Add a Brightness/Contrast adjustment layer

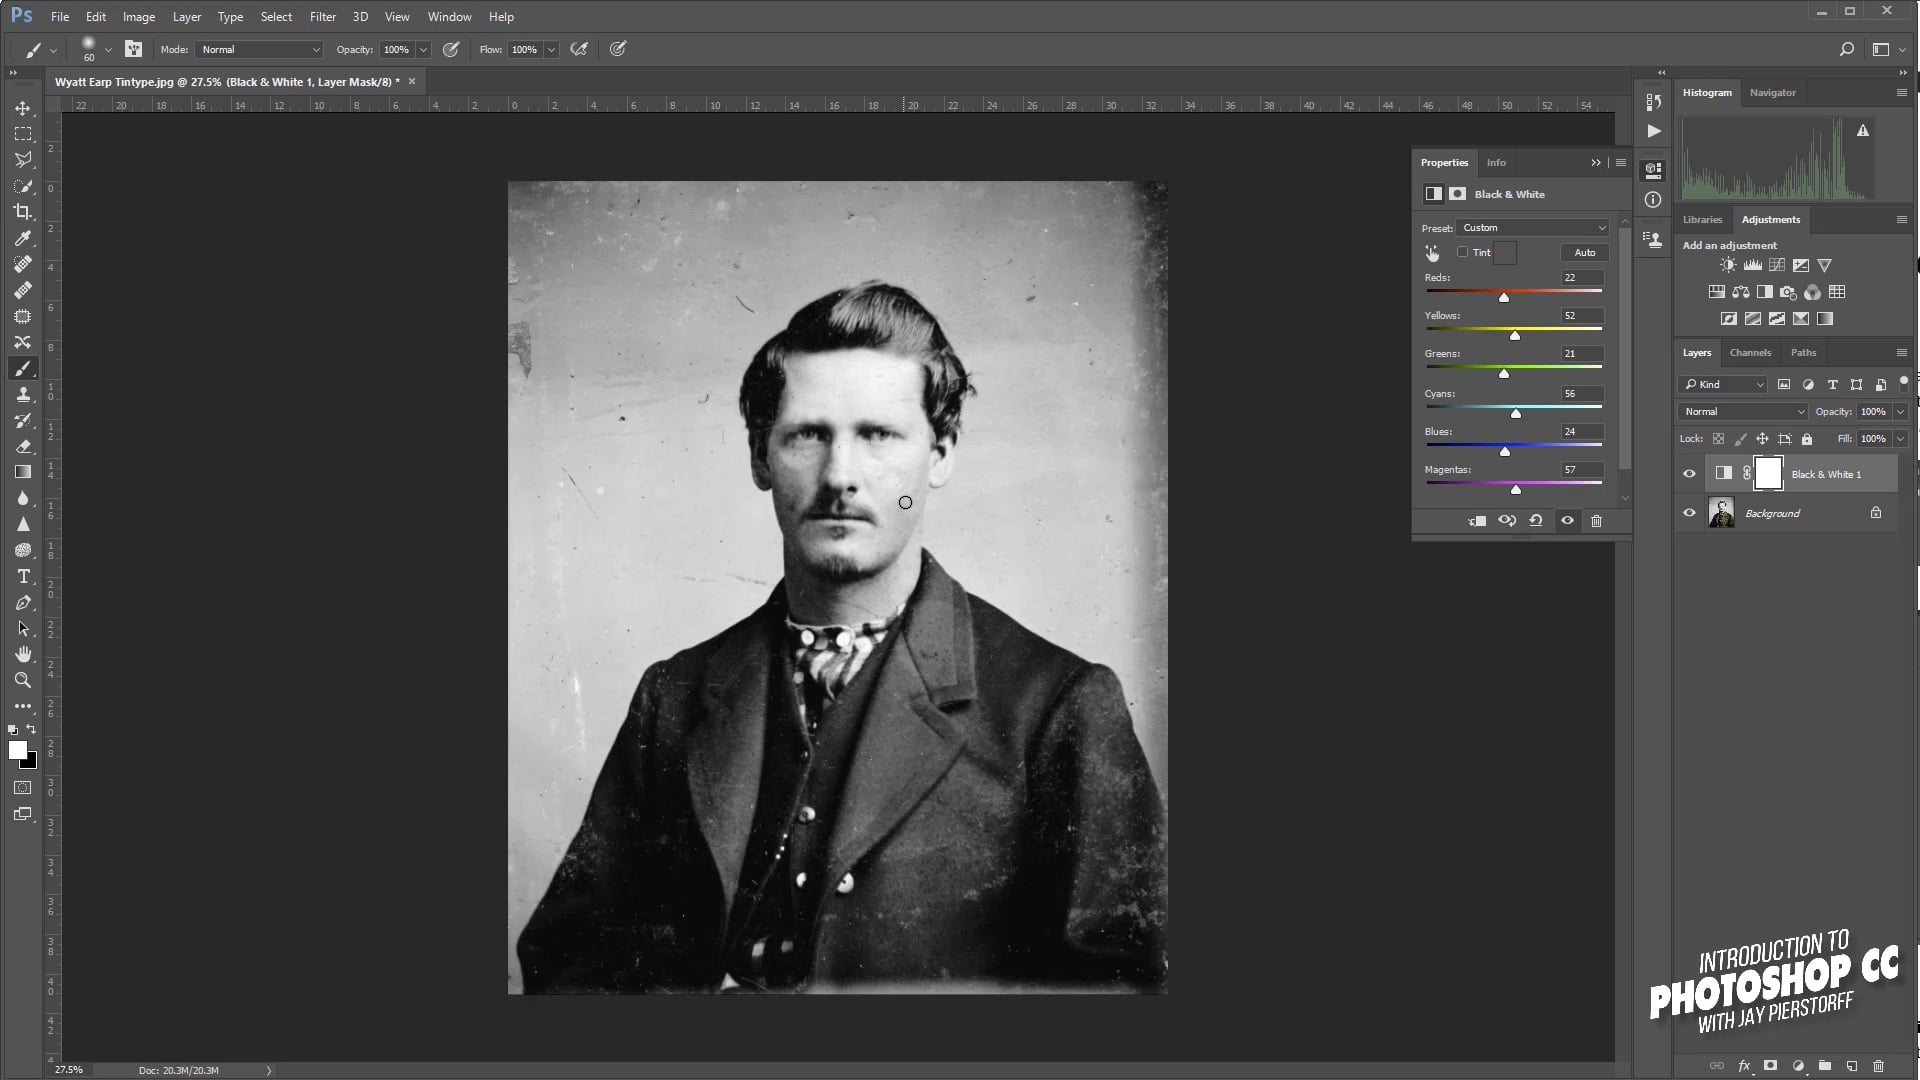[x=1727, y=265]
